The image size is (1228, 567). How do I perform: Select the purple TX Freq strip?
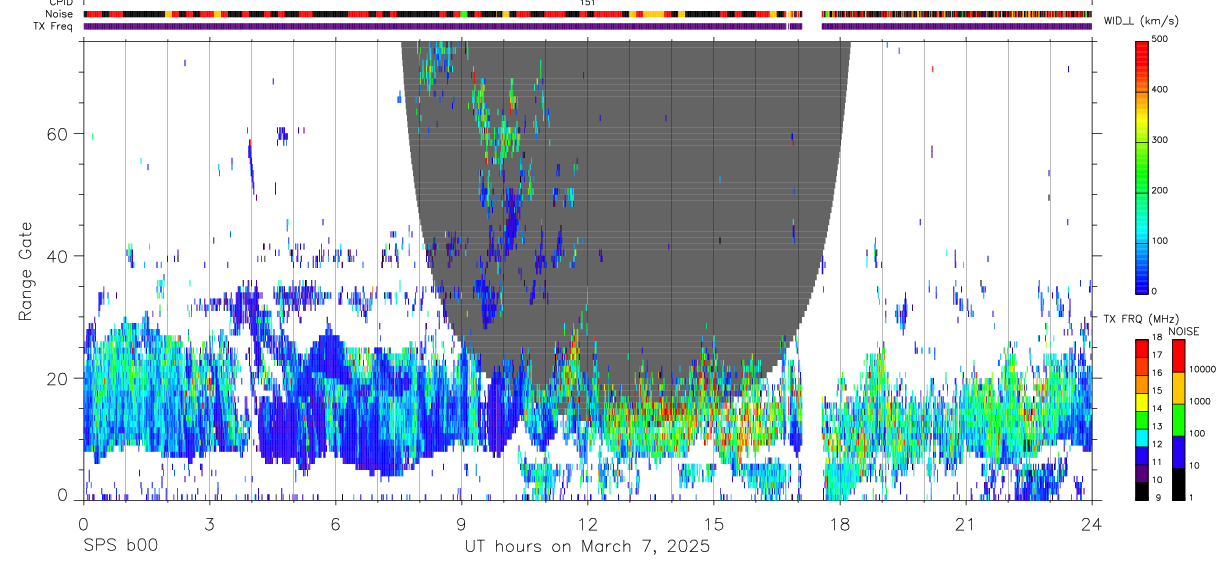[x=587, y=26]
